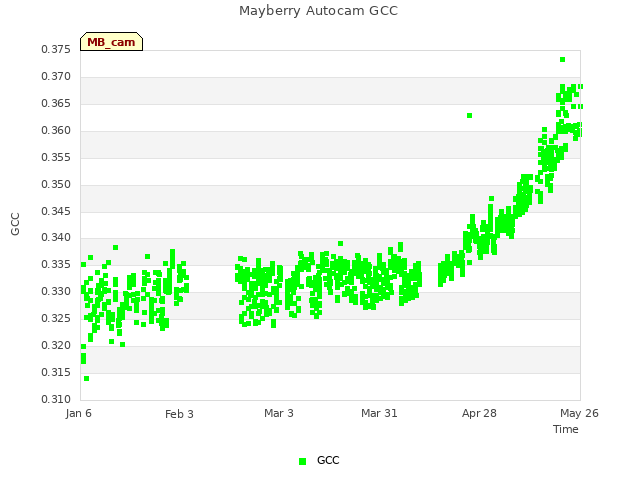Viewport: 640px width, 480px height.
Task: Click the lowest data point near 0.314
Action: (87, 378)
